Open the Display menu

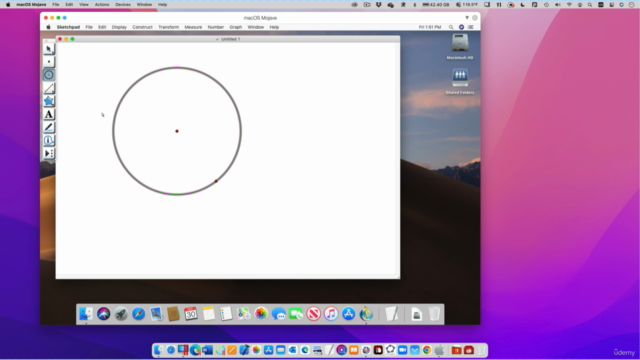(119, 27)
